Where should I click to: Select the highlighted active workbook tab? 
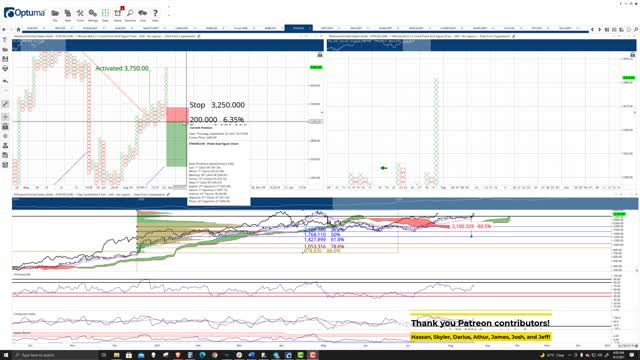[x=298, y=28]
